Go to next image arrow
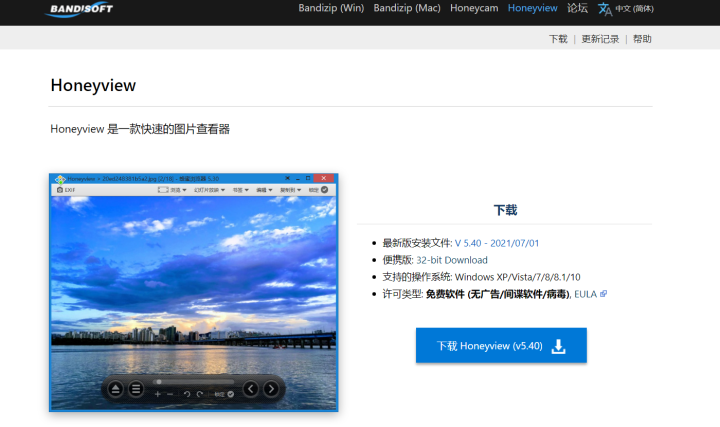Screen dimensions: 720x427 (x=271, y=389)
